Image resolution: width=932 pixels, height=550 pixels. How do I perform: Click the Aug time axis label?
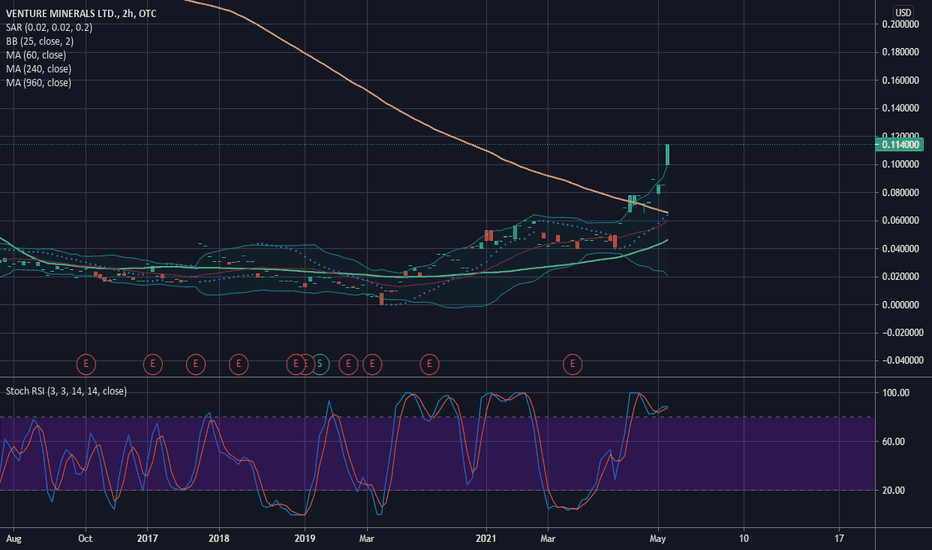(14, 539)
